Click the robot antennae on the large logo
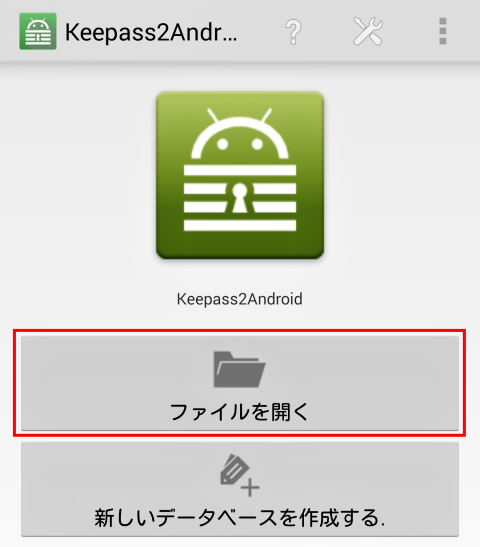 pos(240,115)
